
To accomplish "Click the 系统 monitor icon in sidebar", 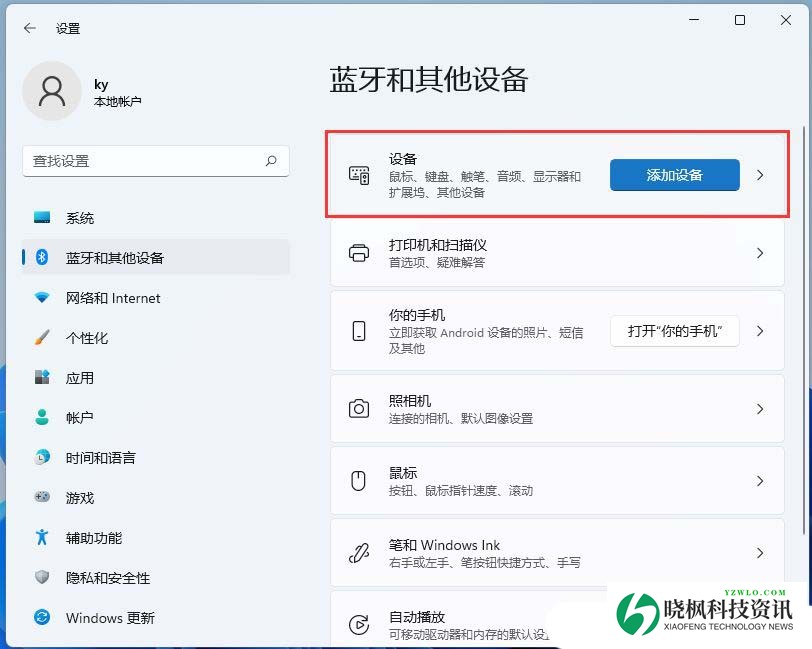I will [x=42, y=218].
